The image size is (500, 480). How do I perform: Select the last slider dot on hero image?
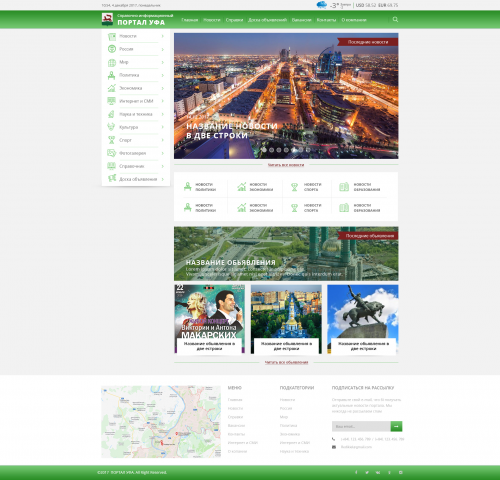(x=308, y=150)
